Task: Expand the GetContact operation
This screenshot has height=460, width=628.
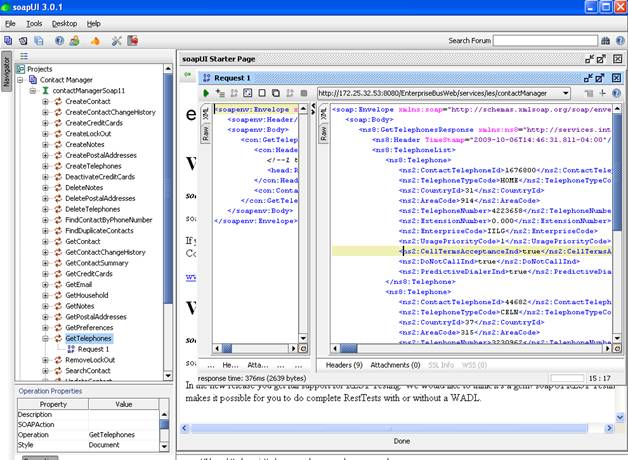Action: click(x=45, y=241)
